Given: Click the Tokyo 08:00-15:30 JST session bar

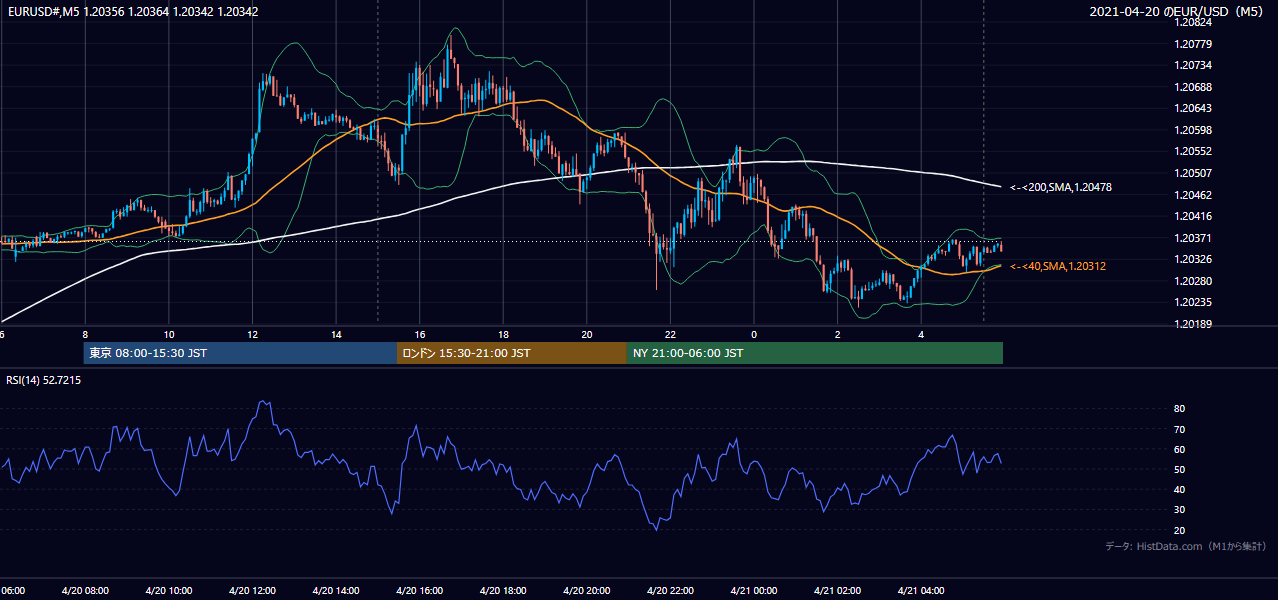Looking at the screenshot, I should coord(240,353).
